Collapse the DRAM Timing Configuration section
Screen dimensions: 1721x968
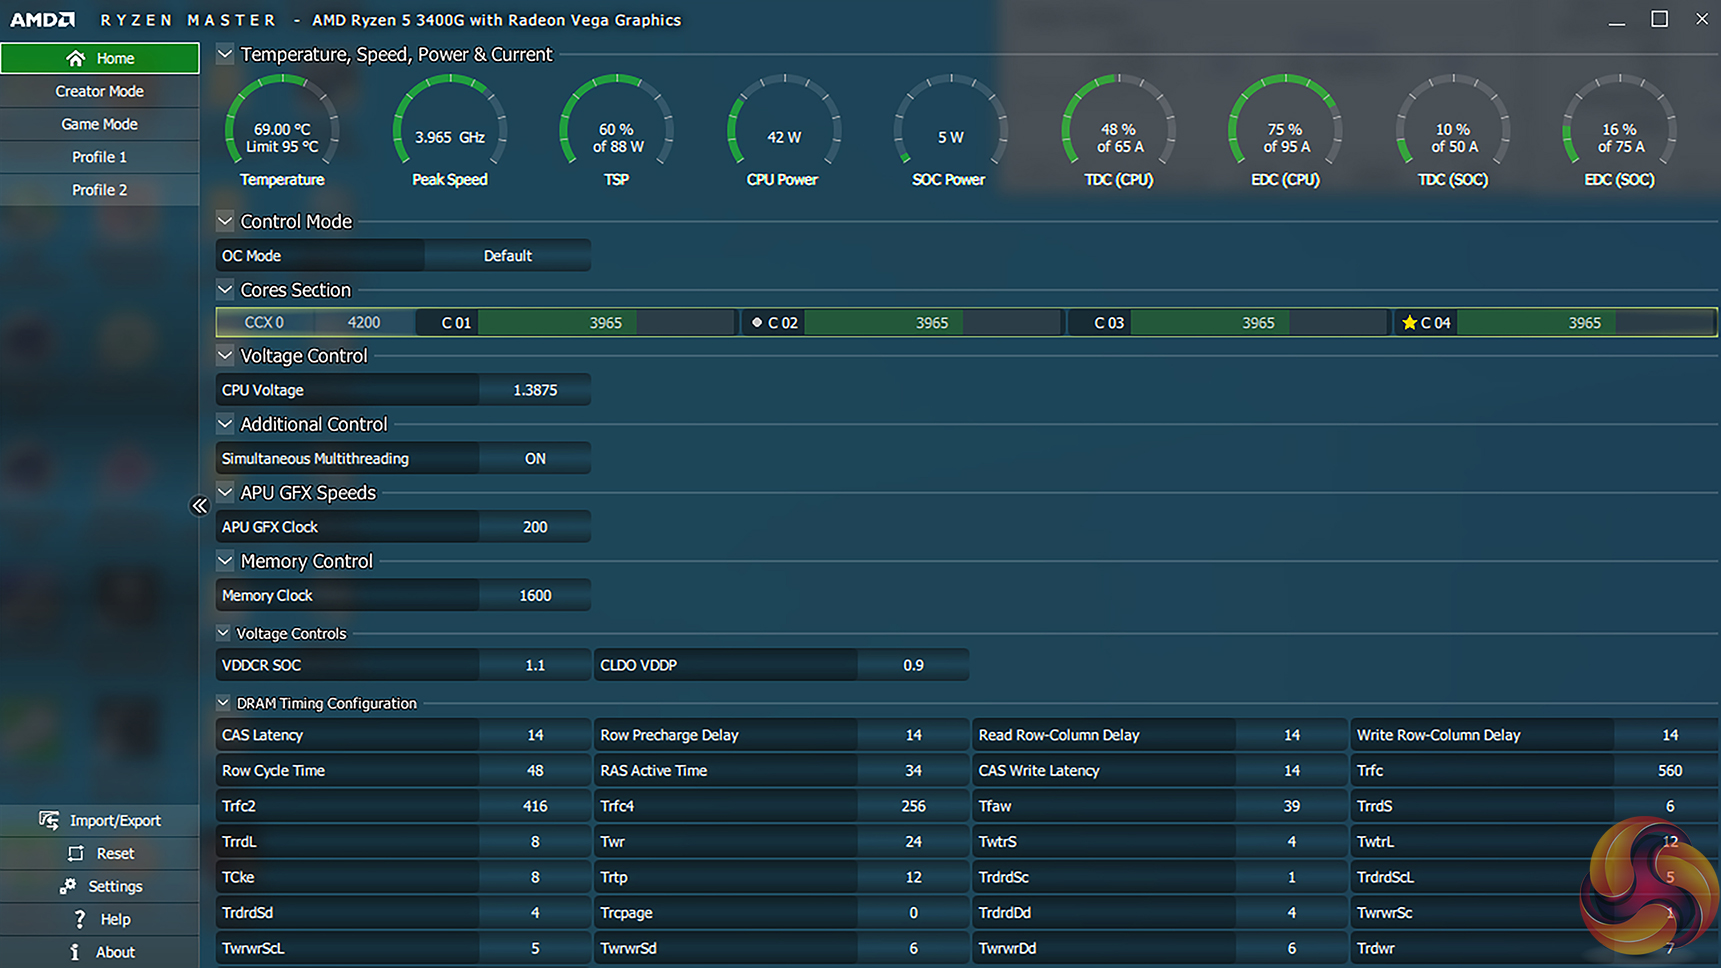(223, 703)
